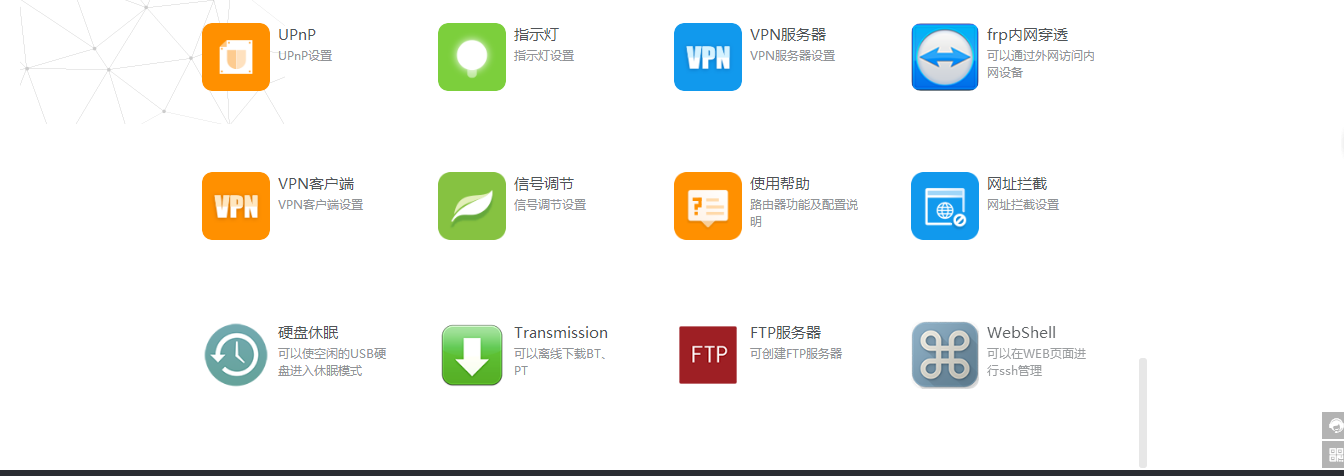Viewport: 1344px width, 476px height.
Task: Show the QR code floating button
Action: tap(1333, 453)
